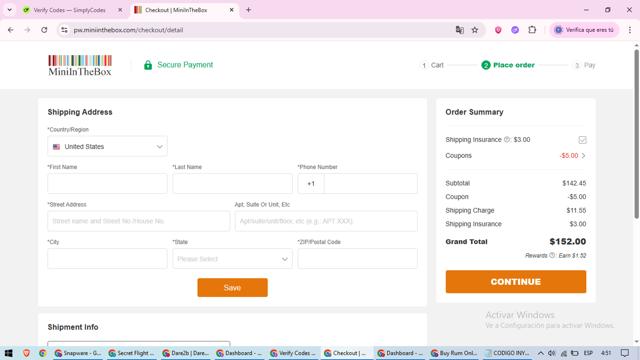Open the CODIGO INV taskbar window
Viewport: 640px width, 360px height.
click(x=507, y=353)
